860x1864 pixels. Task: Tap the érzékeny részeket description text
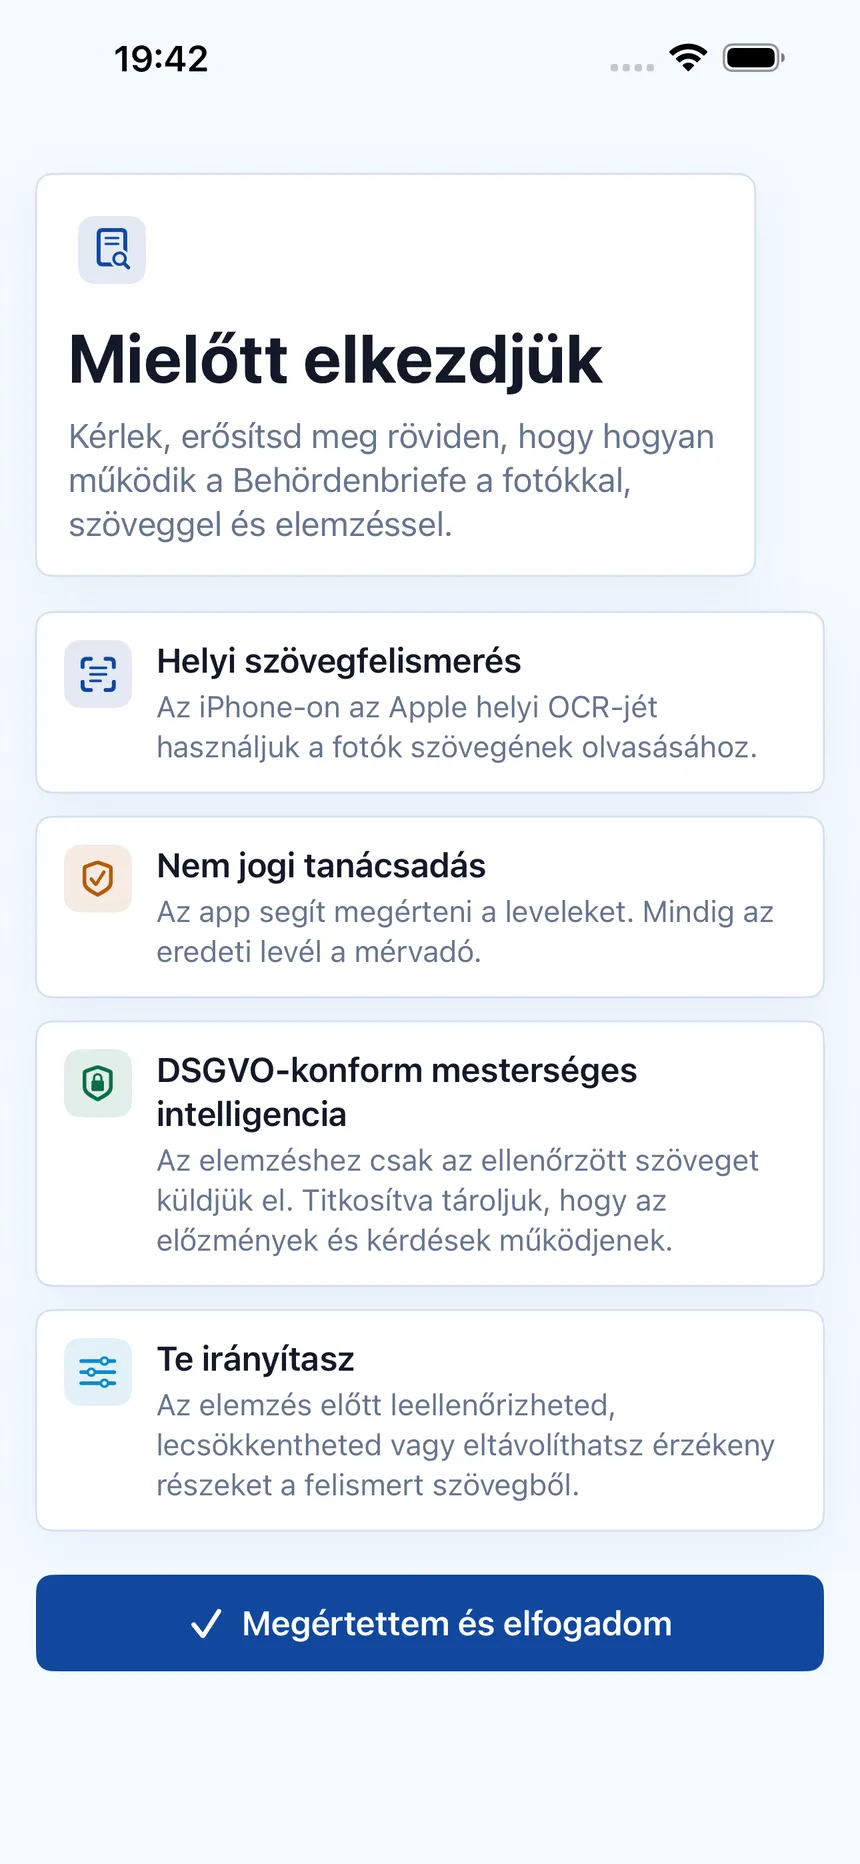466,1445
